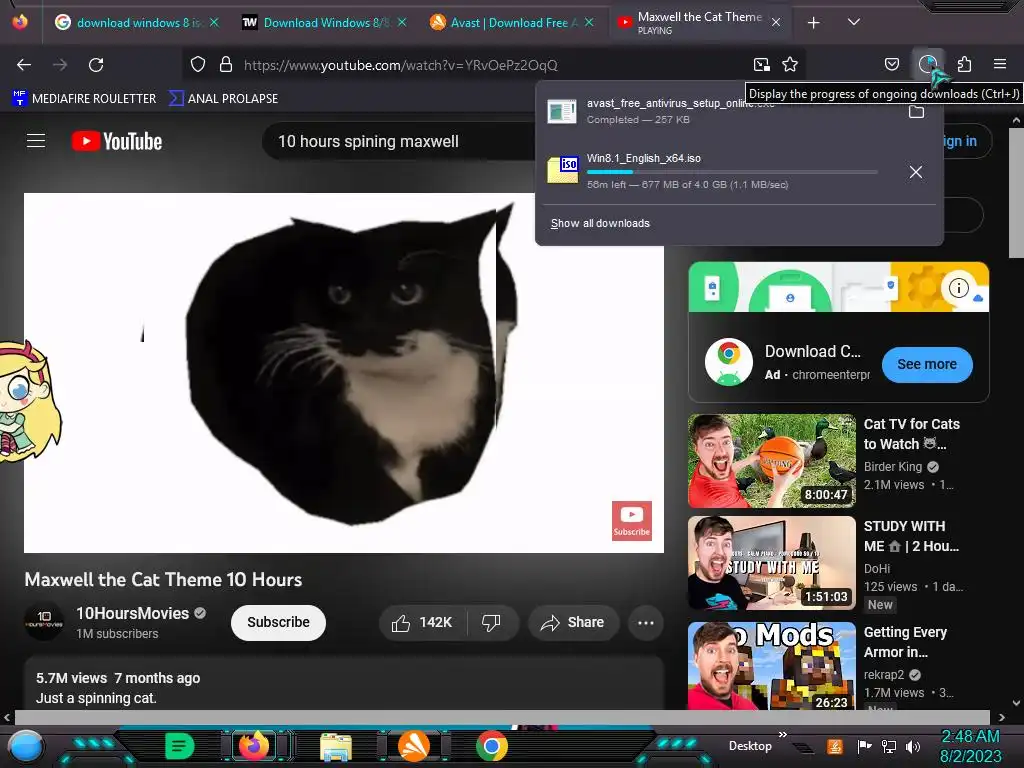
Task: Click the Subscribe watermark in the video
Action: (x=632, y=520)
